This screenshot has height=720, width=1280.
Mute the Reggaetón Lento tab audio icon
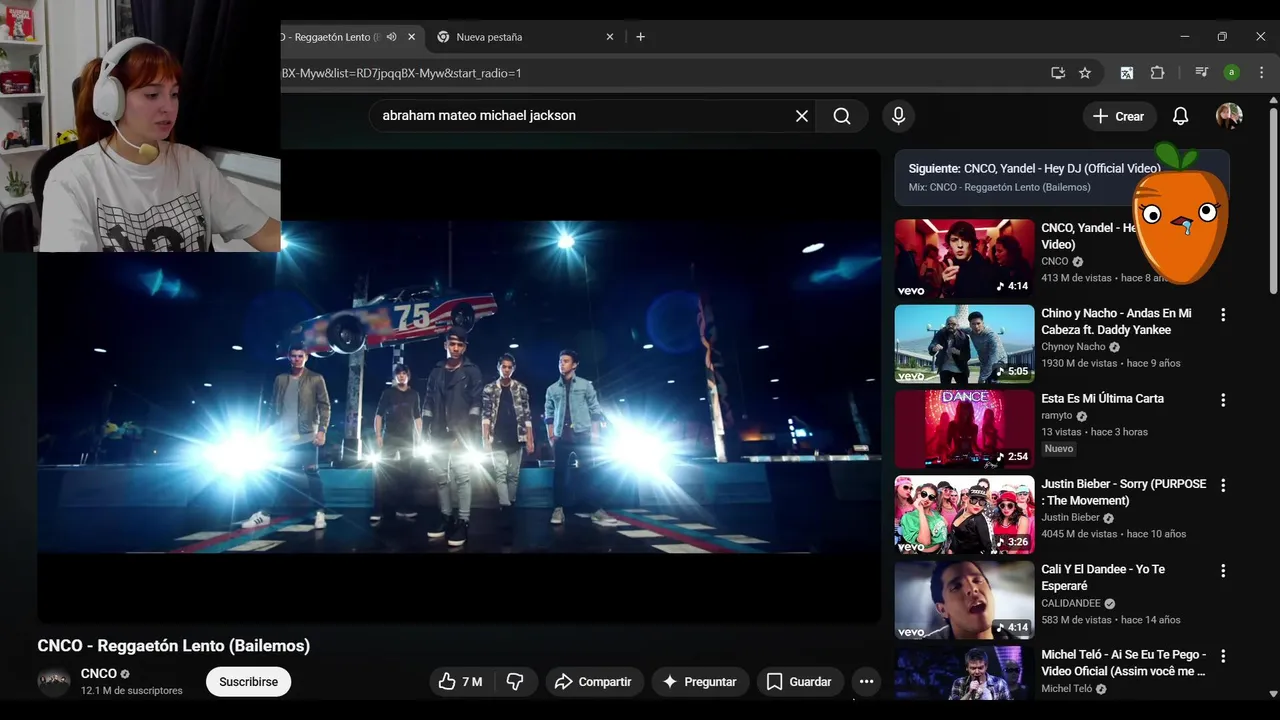click(x=392, y=37)
